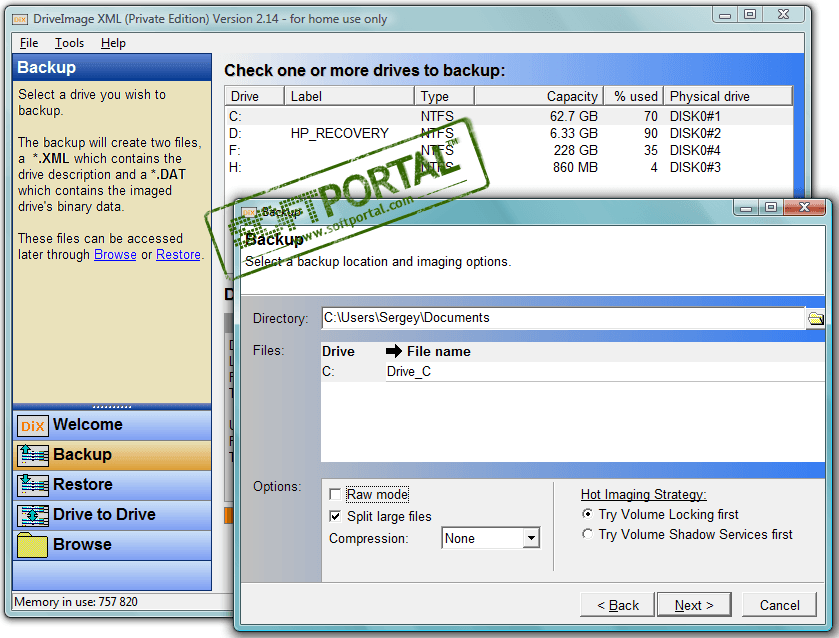Click DISK0#4 physical drive entry
Viewport: 839px width, 638px height.
(695, 150)
